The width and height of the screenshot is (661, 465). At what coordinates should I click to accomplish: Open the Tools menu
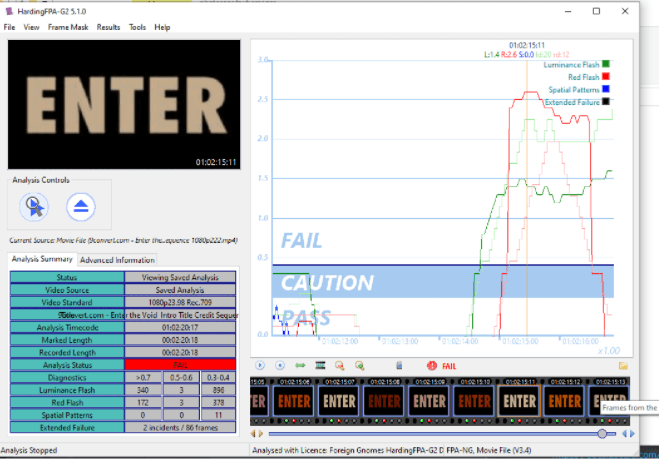pyautogui.click(x=137, y=27)
